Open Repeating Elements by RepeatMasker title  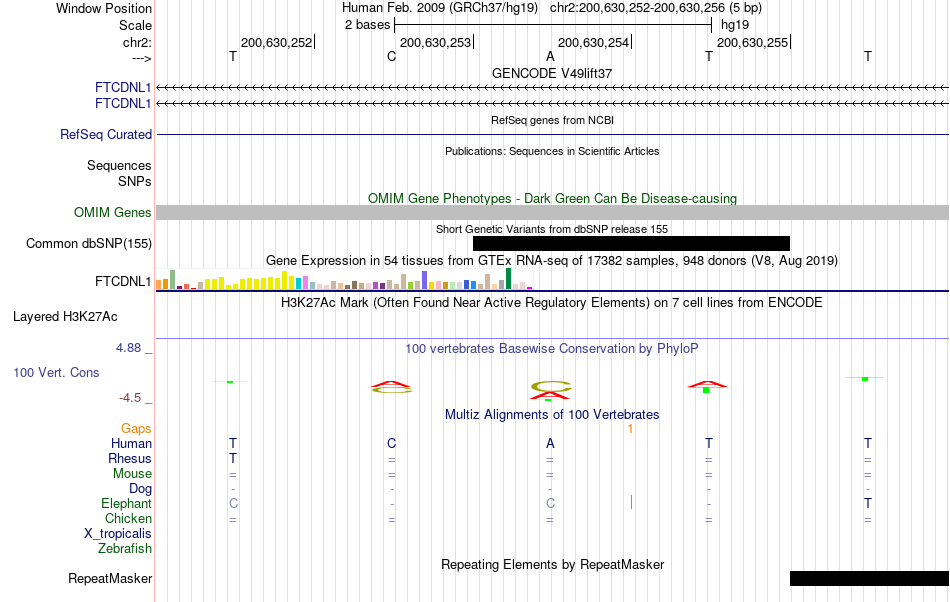(x=552, y=565)
